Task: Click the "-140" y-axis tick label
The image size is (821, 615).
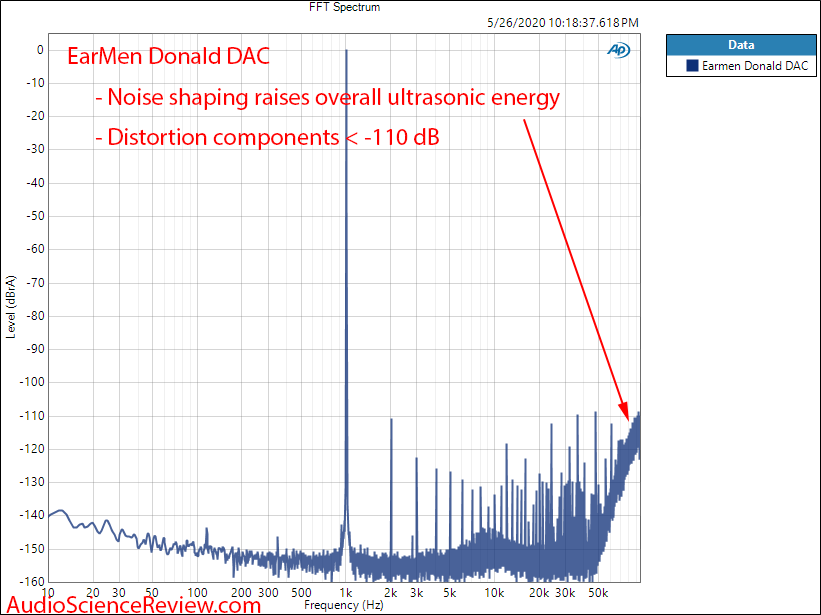Action: 32,516
